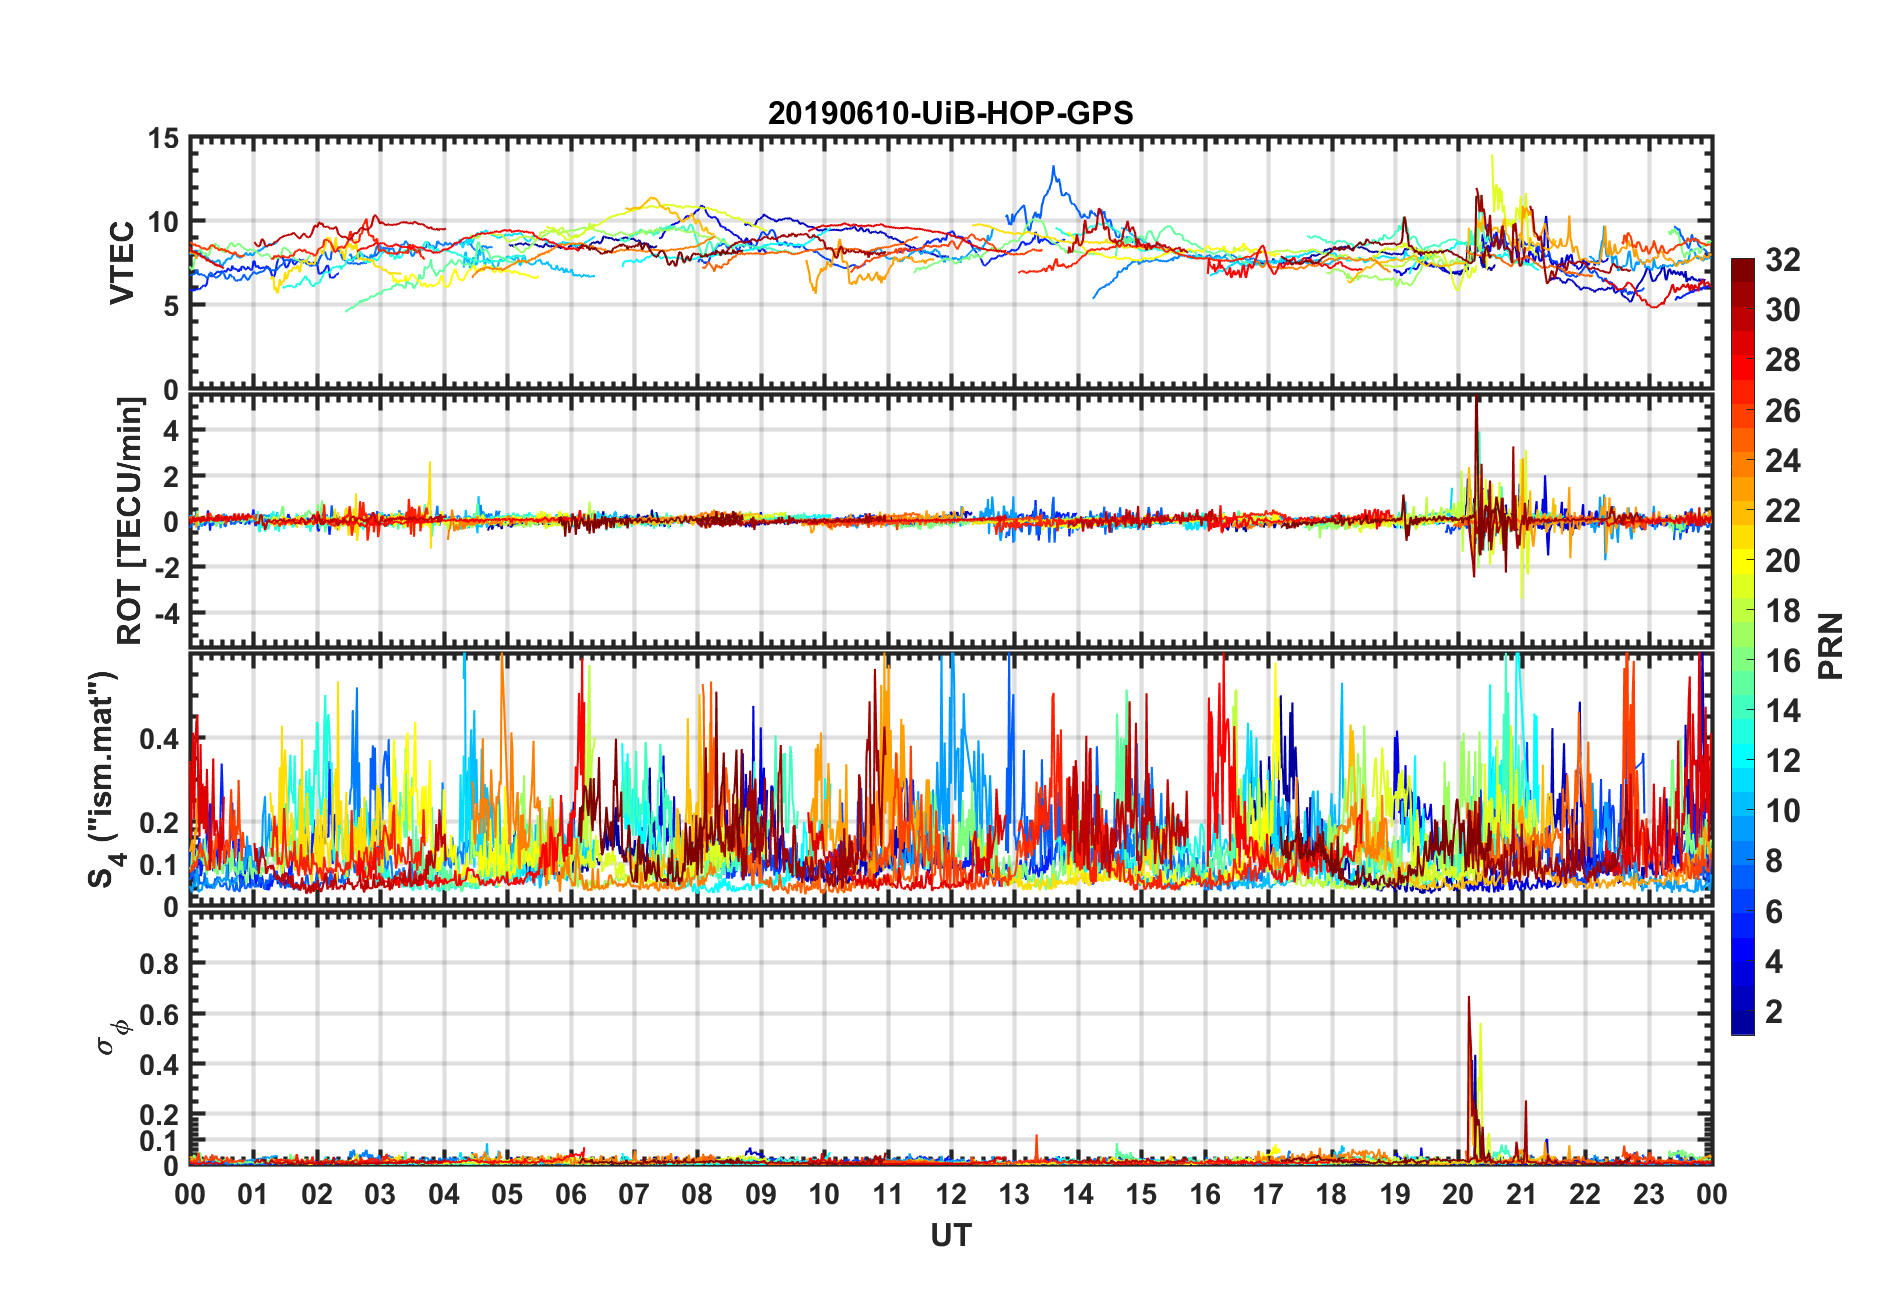Select tick value 0.1 on S4 axis

pos(159,865)
